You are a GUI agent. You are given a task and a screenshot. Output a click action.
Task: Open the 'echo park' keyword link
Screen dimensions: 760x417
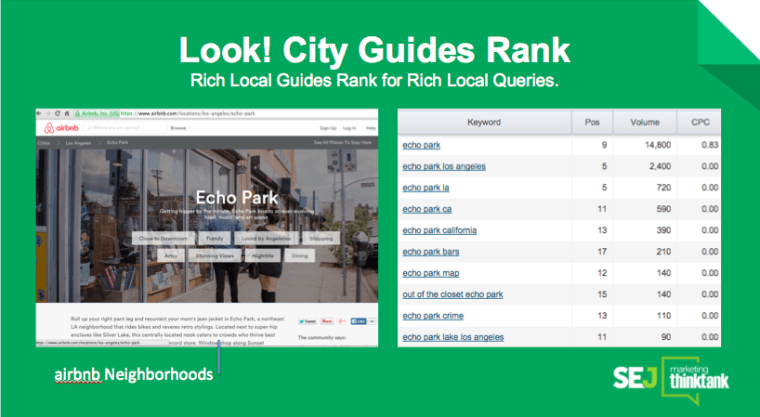point(421,145)
